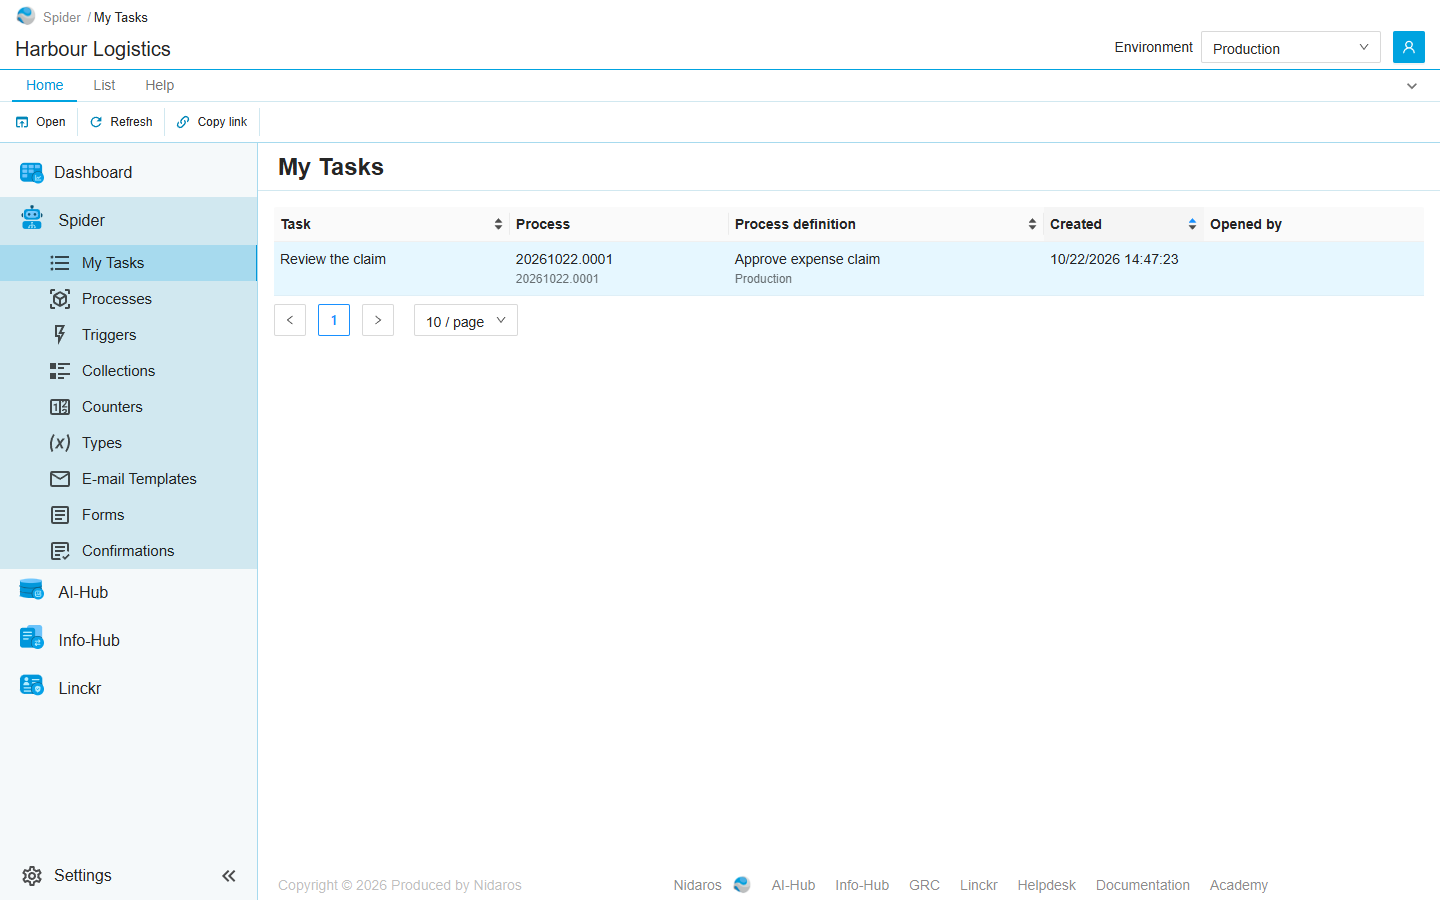Open My Tasks in the sidebar
Image resolution: width=1440 pixels, height=900 pixels.
pos(128,263)
